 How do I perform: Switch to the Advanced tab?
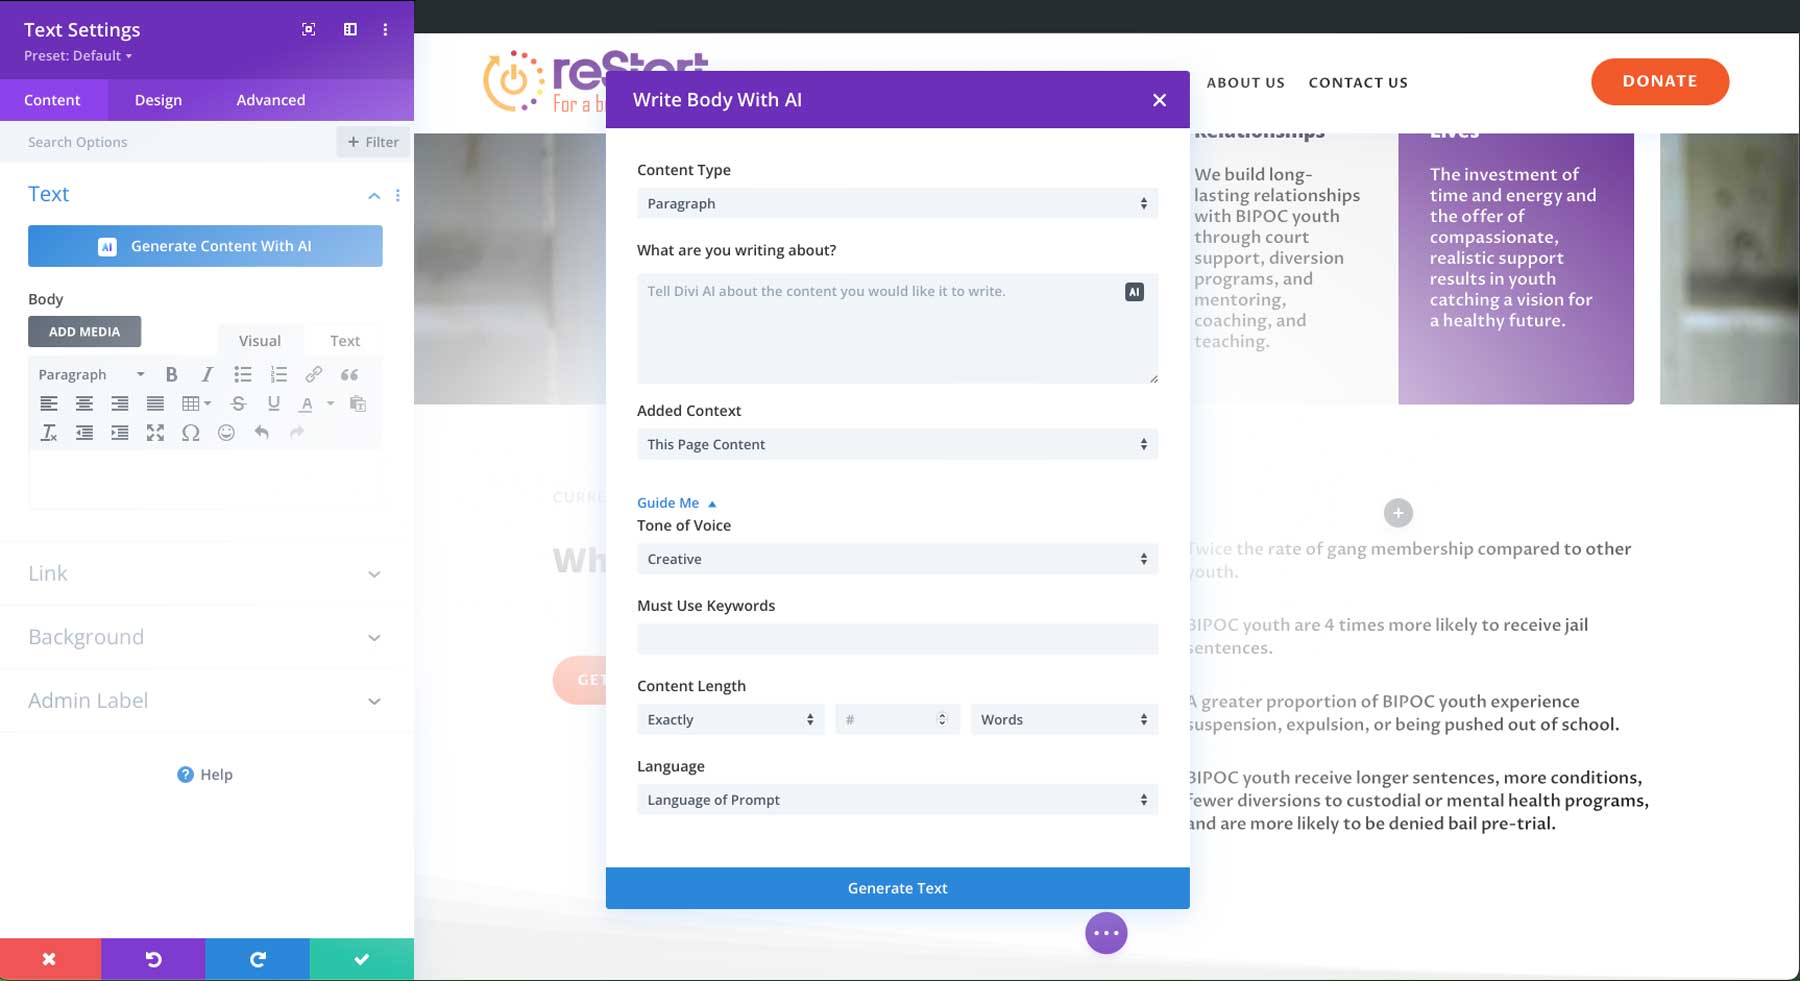[x=270, y=100]
